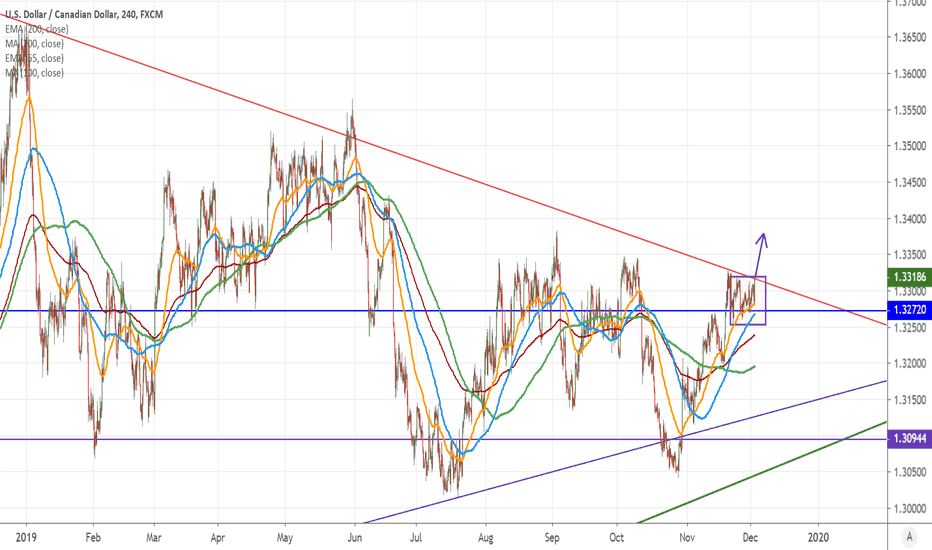Select the EMA (200, close) indicator legend
The height and width of the screenshot is (550, 932).
[x=35, y=29]
